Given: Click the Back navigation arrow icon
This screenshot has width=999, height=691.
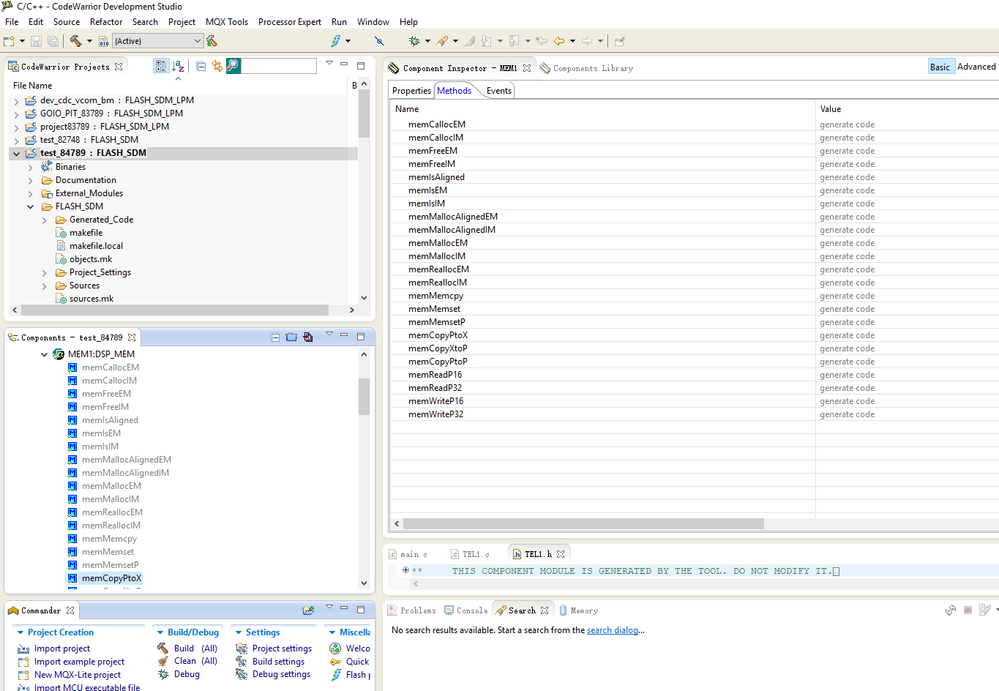Looking at the screenshot, I should pyautogui.click(x=559, y=41).
